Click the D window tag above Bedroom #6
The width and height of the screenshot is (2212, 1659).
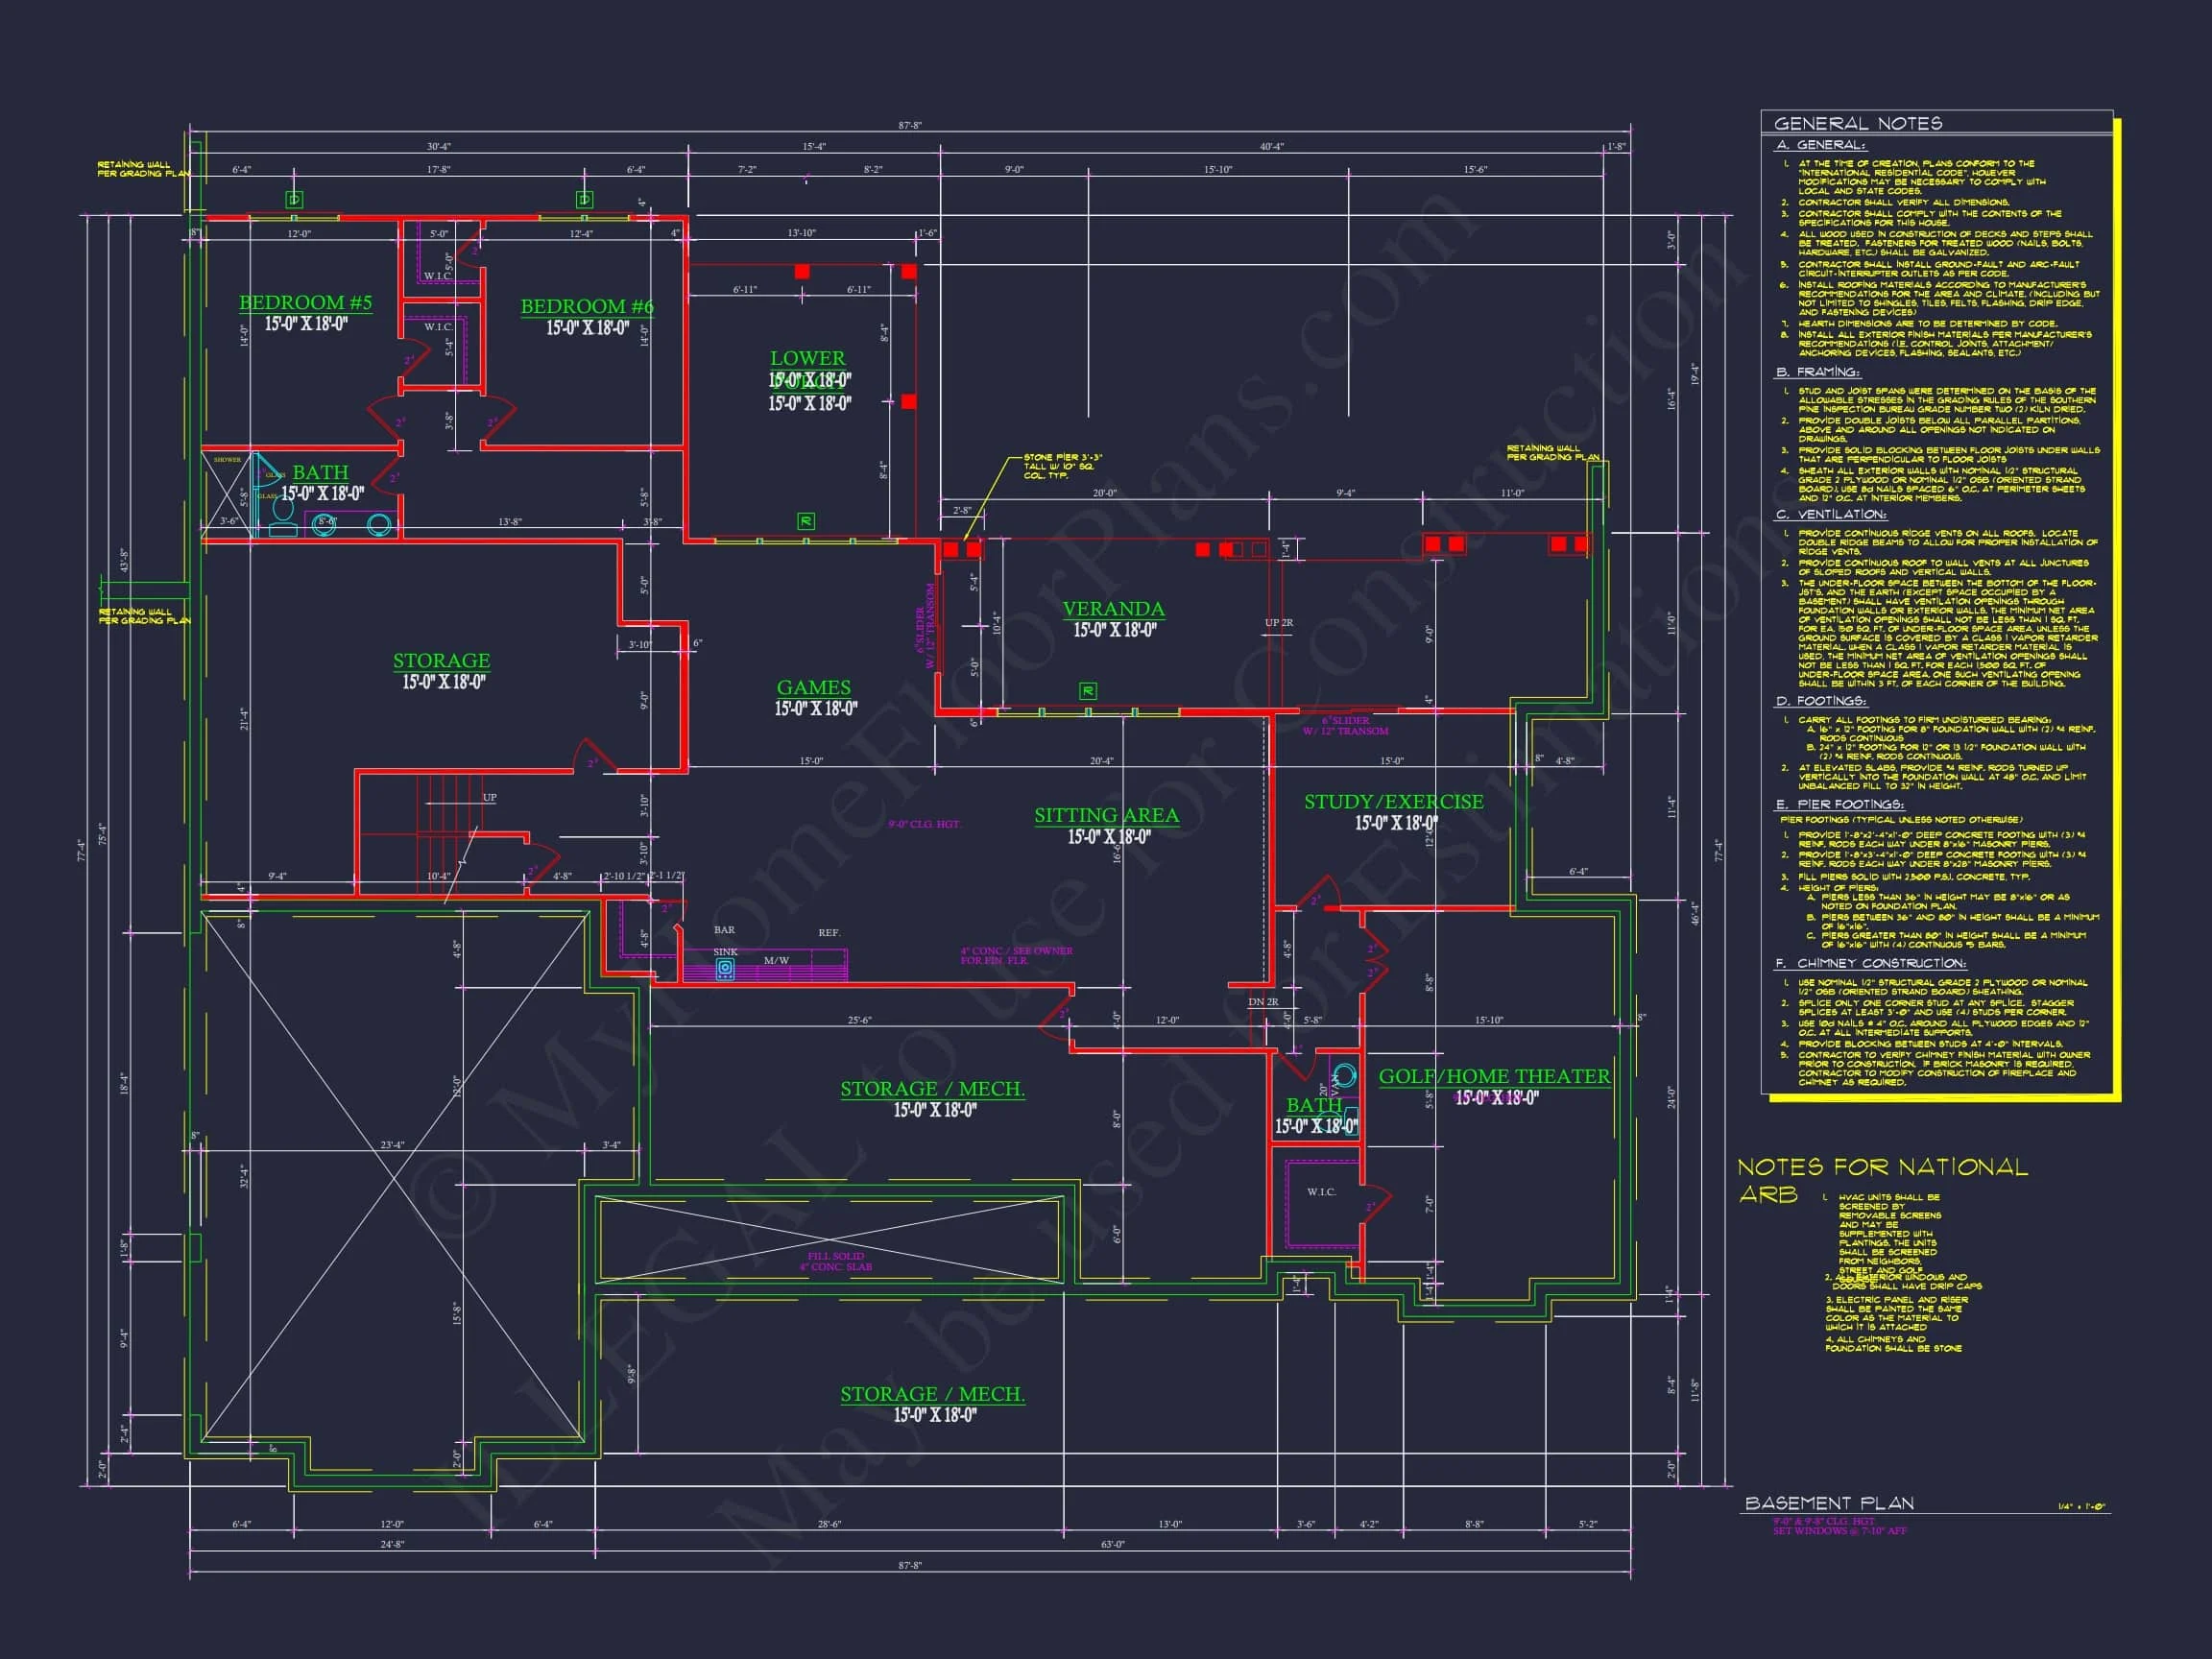click(x=585, y=200)
